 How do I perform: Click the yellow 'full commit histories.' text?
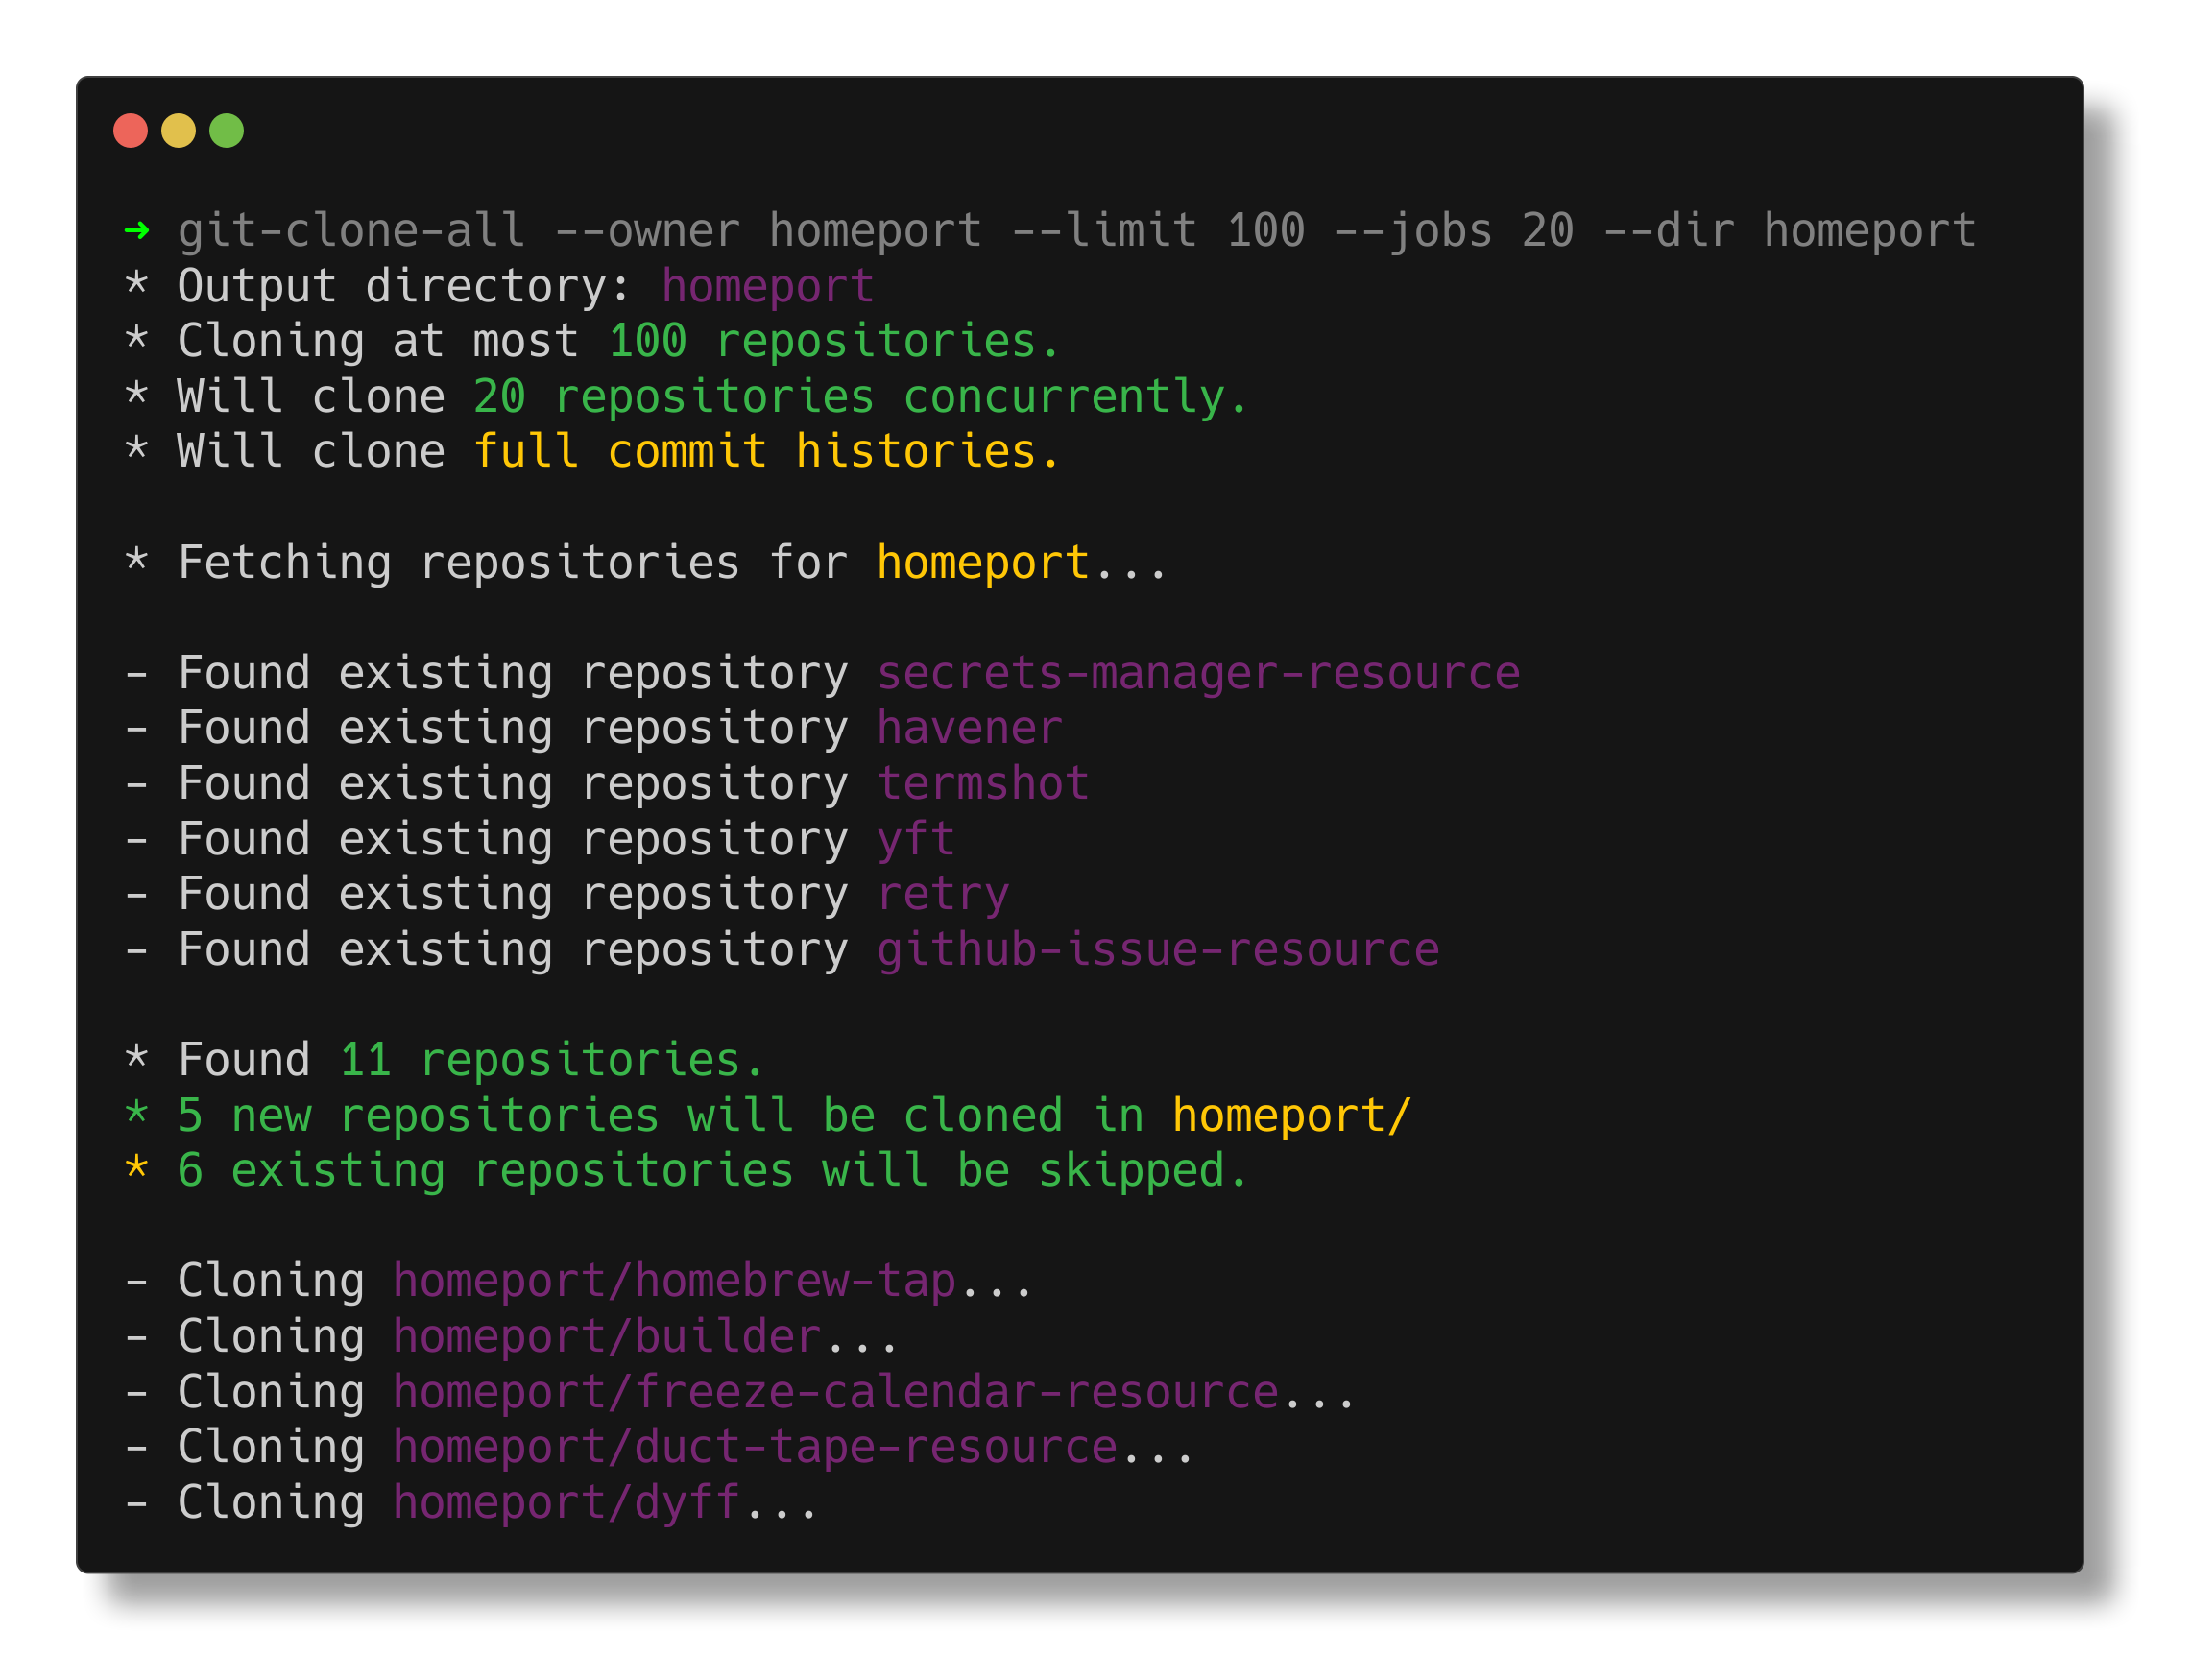(x=766, y=452)
